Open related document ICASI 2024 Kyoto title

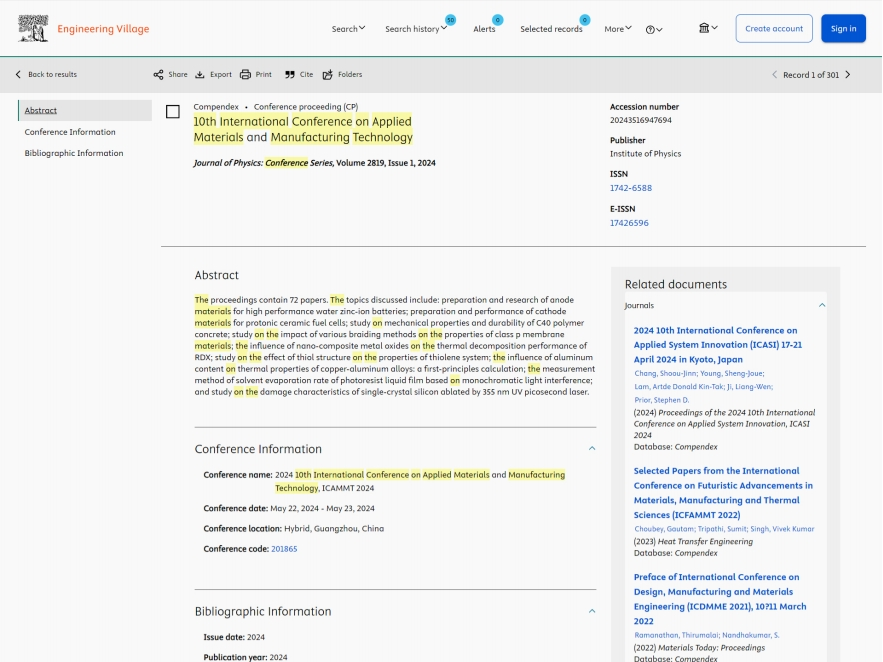click(717, 345)
